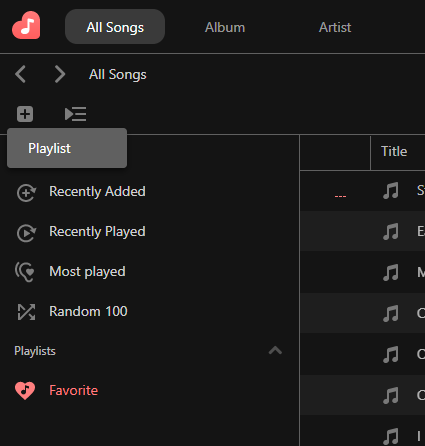Collapse the Playlists section chevron
The width and height of the screenshot is (425, 446).
[275, 351]
